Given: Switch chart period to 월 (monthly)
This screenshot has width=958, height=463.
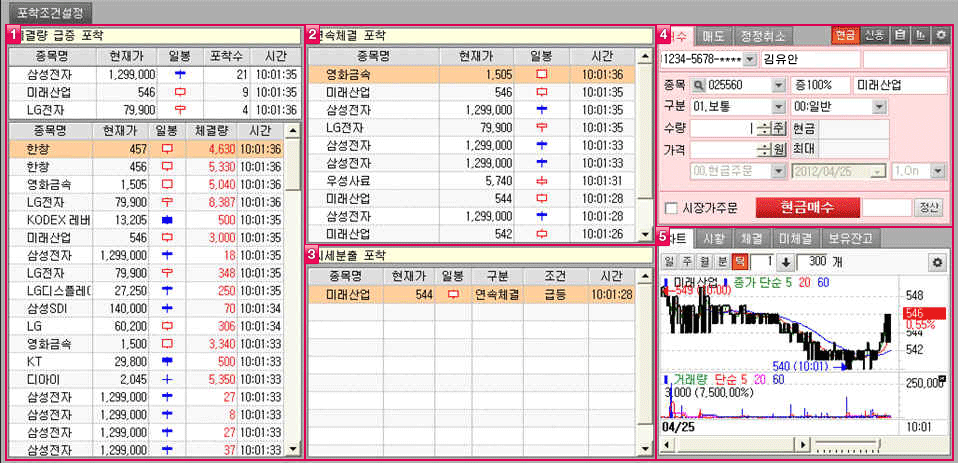Looking at the screenshot, I should point(704,263).
